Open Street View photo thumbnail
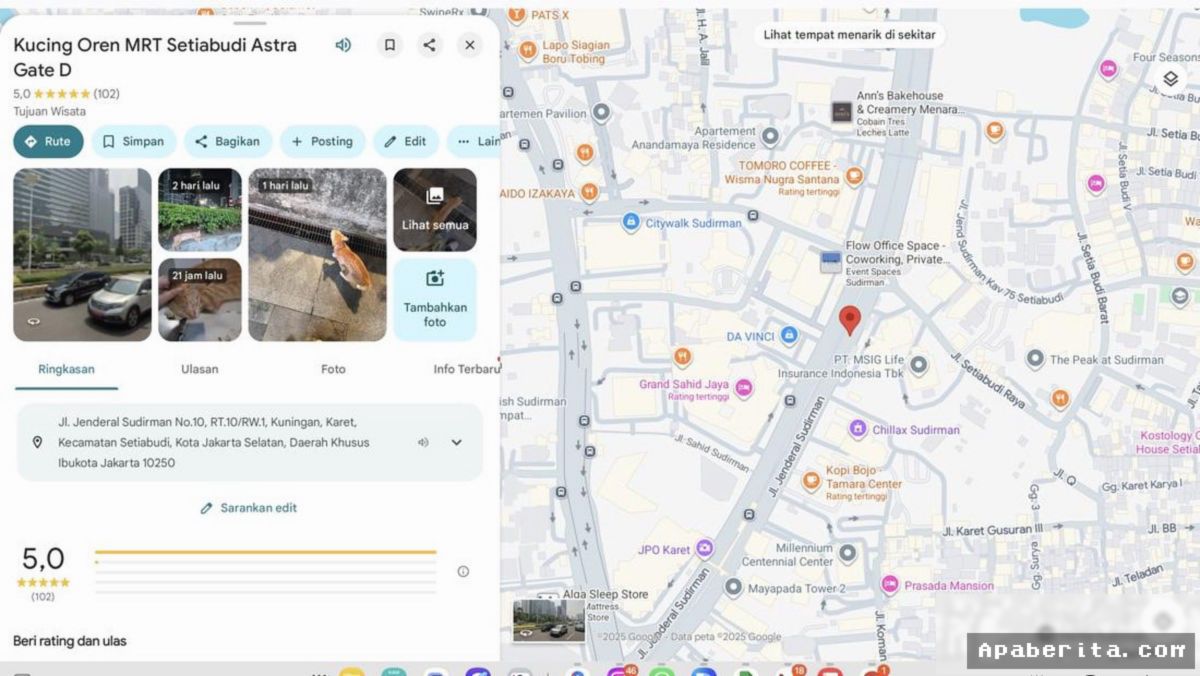Screen dimensions: 1200x676 point(83,254)
